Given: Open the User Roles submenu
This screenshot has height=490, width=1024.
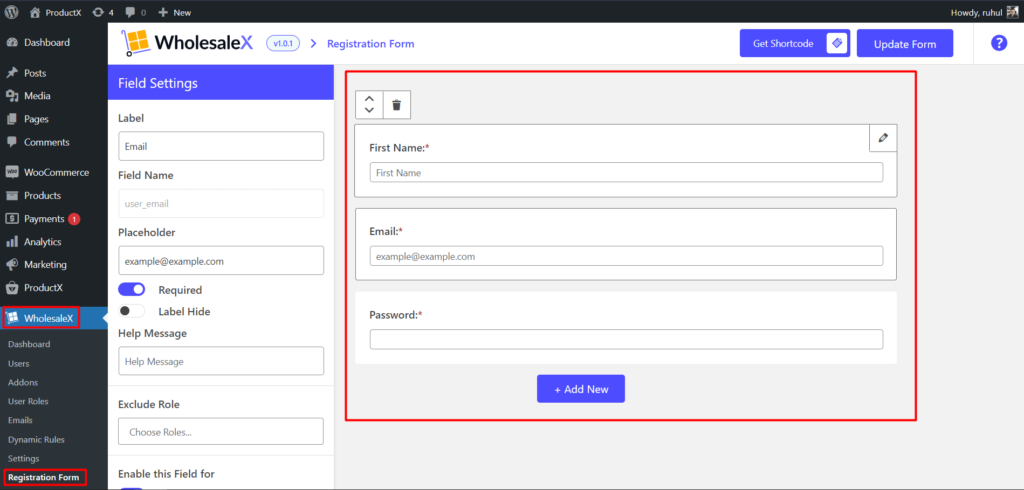Looking at the screenshot, I should click(x=28, y=401).
